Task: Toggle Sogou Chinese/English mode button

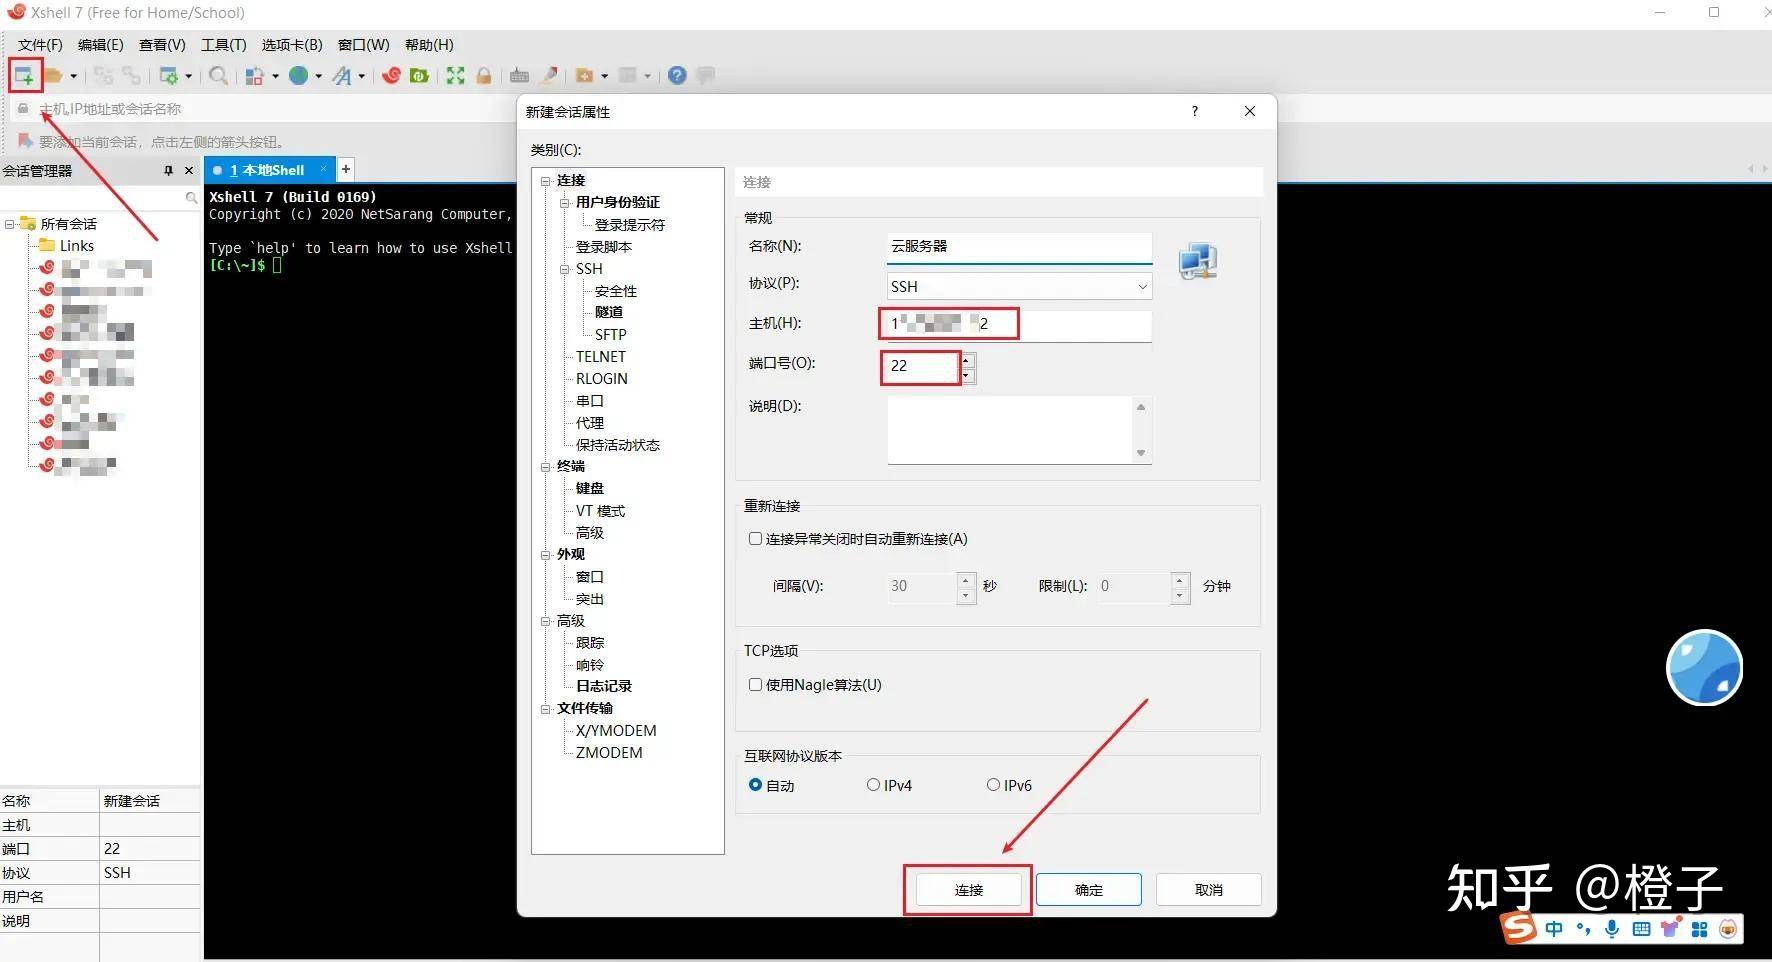Action: point(1554,929)
